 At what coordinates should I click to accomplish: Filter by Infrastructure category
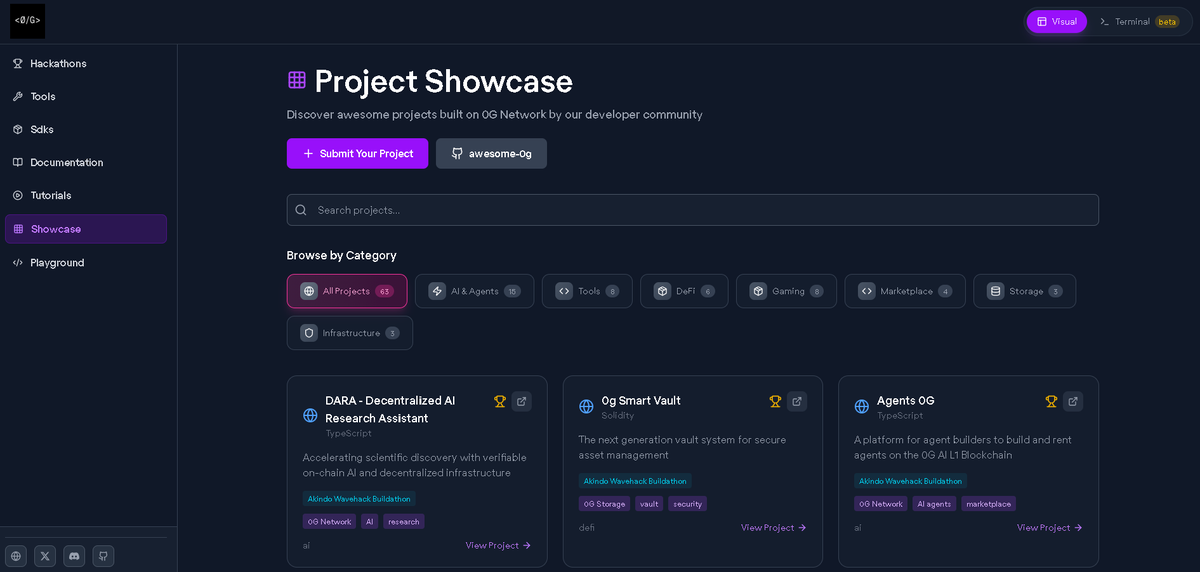pos(350,333)
